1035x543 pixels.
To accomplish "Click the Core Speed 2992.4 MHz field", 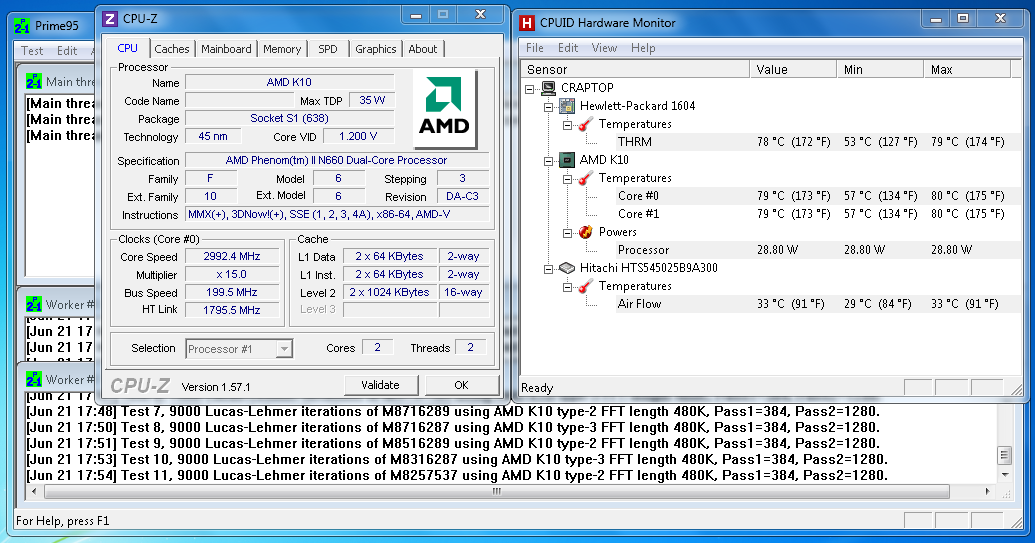I will 232,257.
